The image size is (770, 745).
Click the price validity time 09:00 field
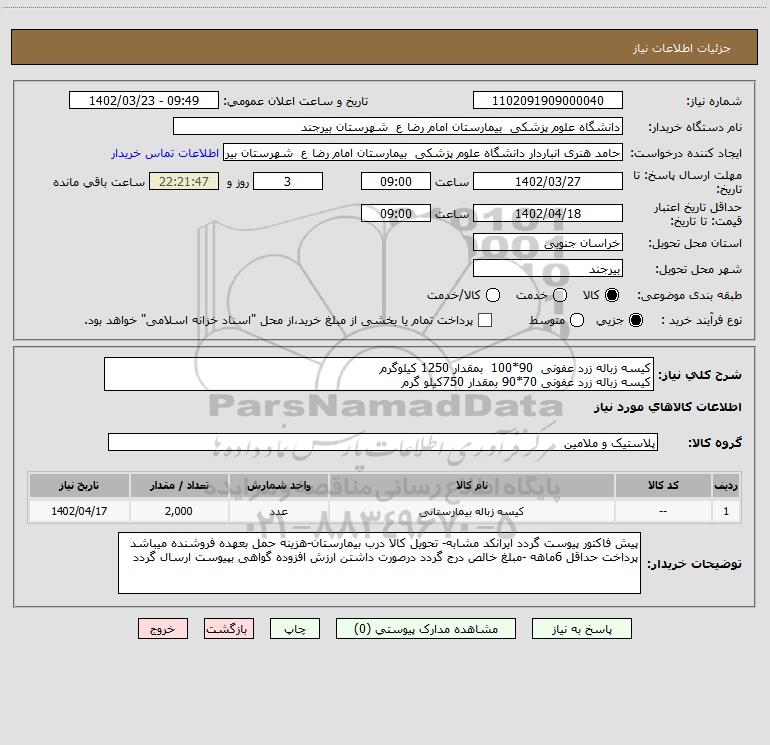396,213
